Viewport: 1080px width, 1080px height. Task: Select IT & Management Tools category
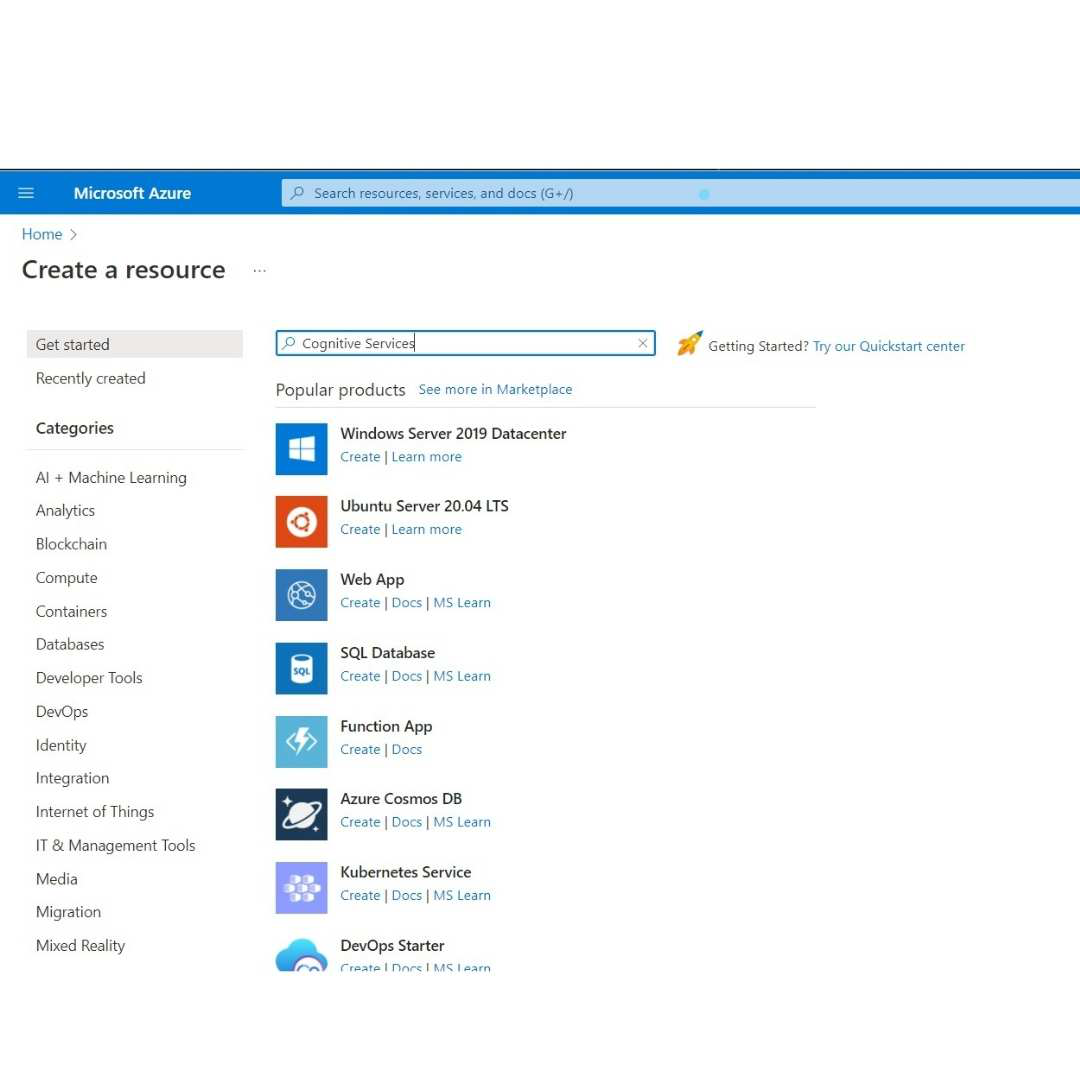tap(115, 845)
